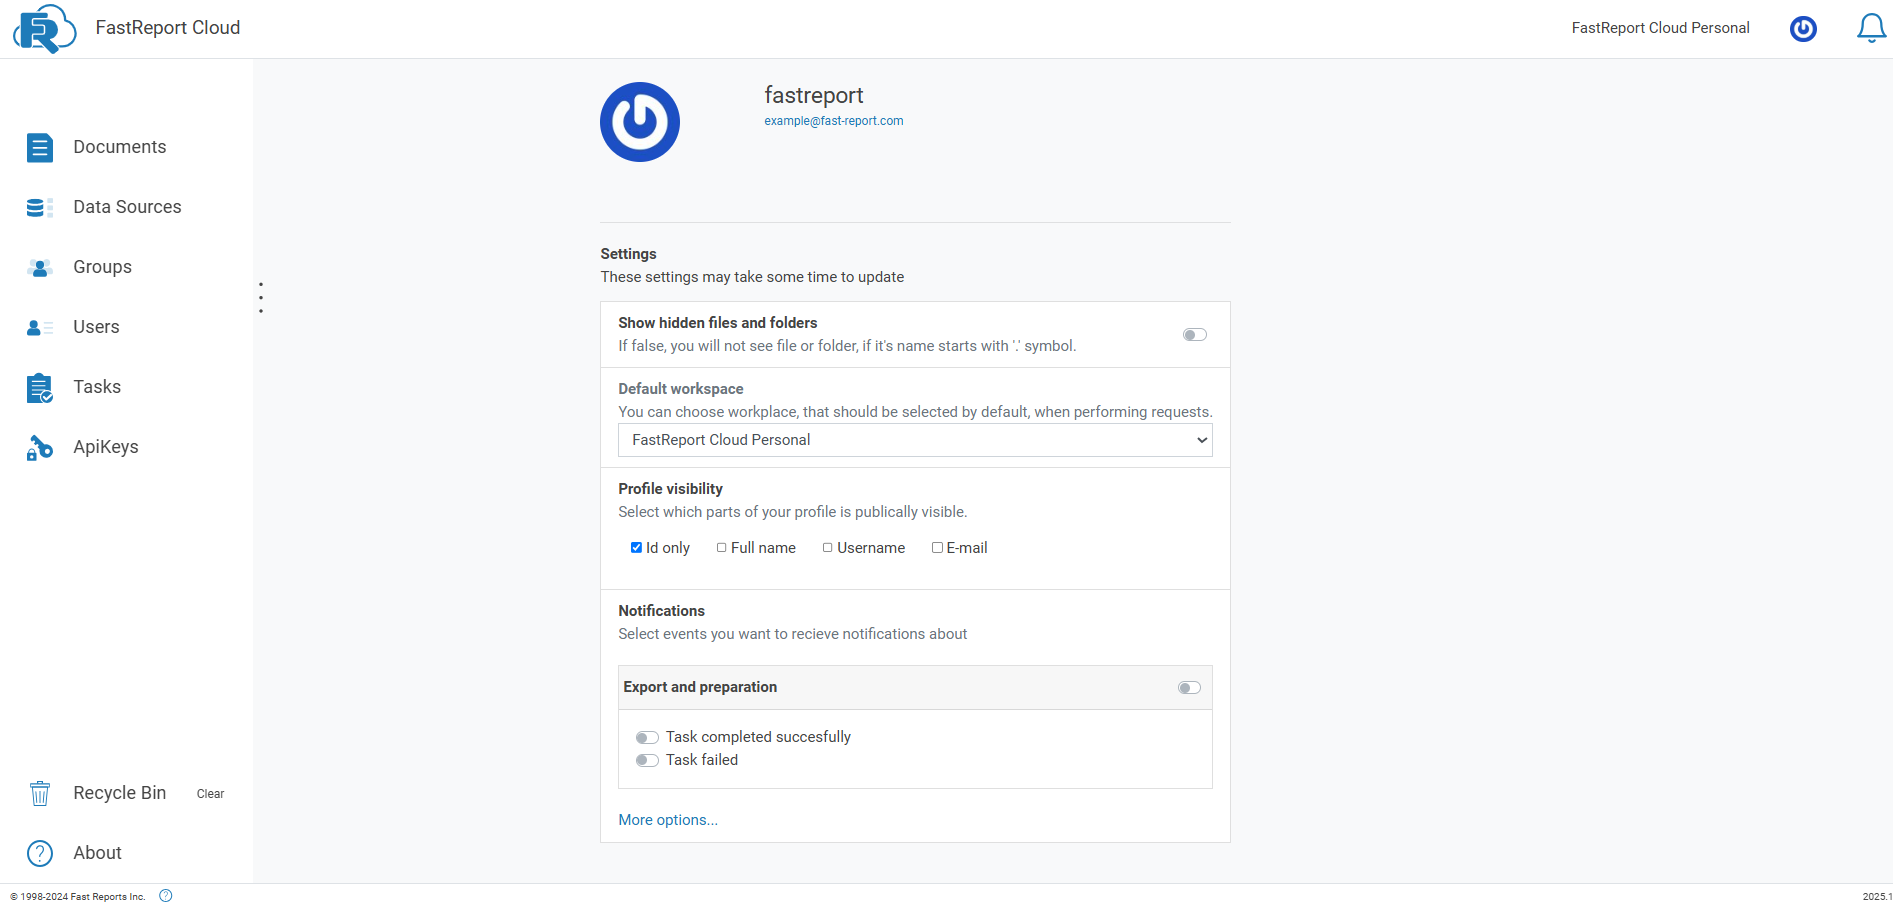Click the sidebar collapse dots handle
The height and width of the screenshot is (905, 1893).
point(261,298)
